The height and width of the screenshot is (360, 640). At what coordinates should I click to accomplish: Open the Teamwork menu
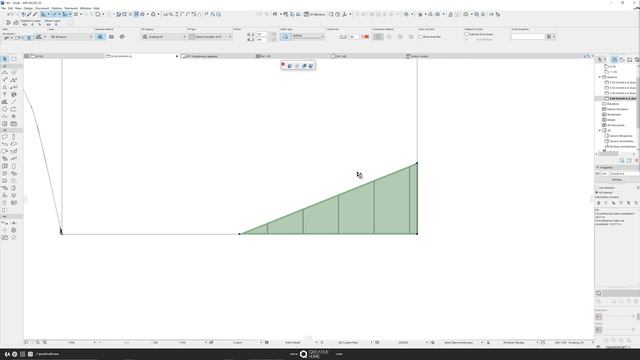coord(71,8)
